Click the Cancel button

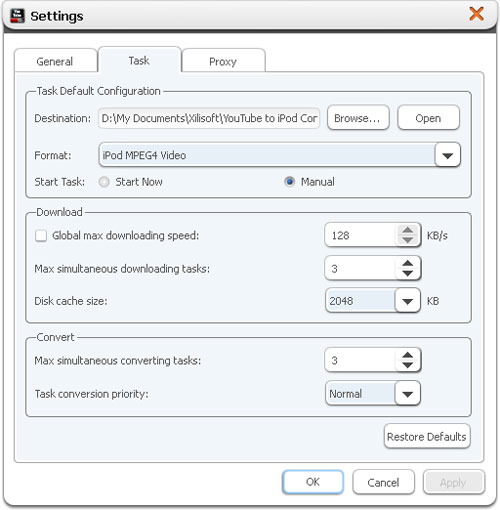point(383,482)
